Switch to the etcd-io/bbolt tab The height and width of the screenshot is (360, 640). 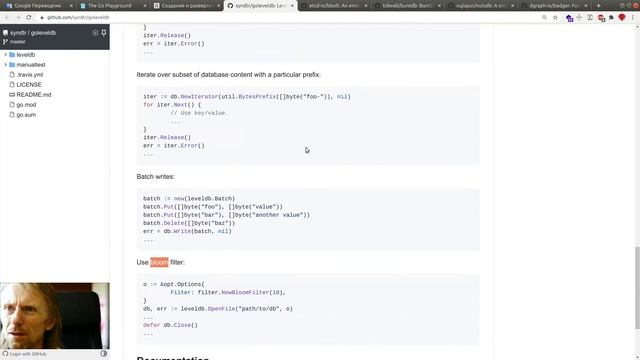[x=334, y=6]
